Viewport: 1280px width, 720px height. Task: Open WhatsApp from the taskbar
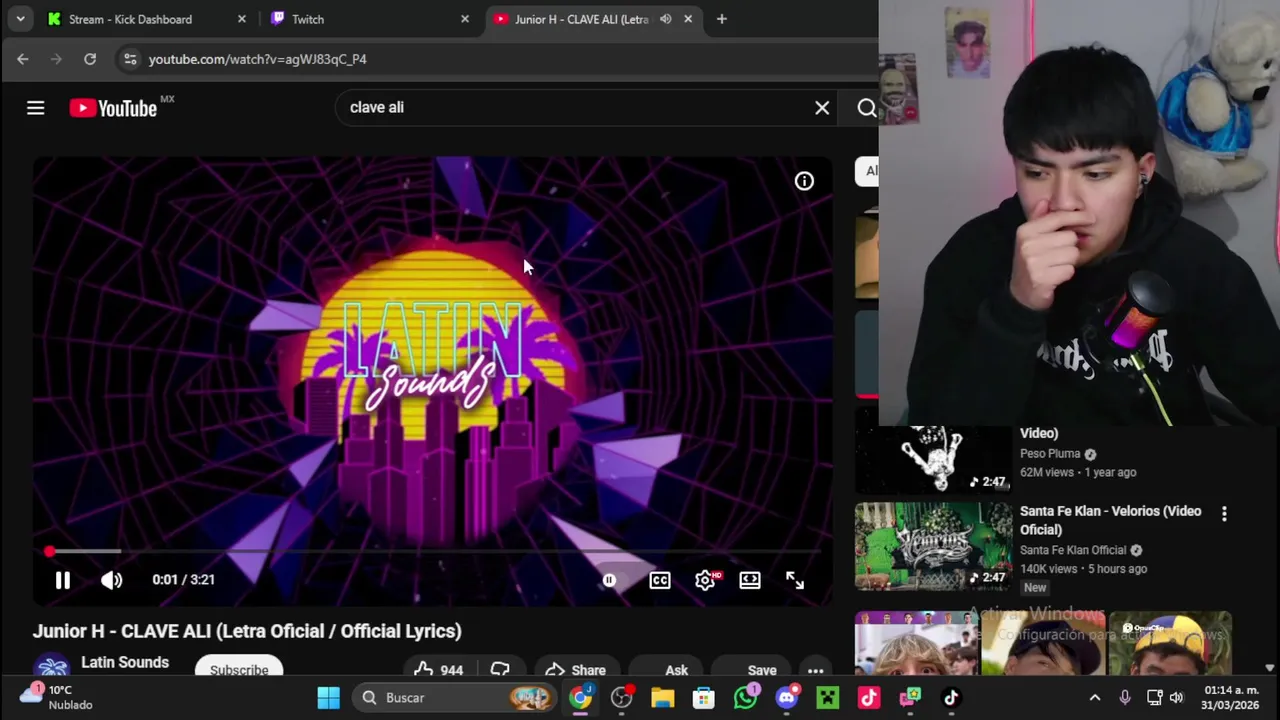tap(745, 698)
